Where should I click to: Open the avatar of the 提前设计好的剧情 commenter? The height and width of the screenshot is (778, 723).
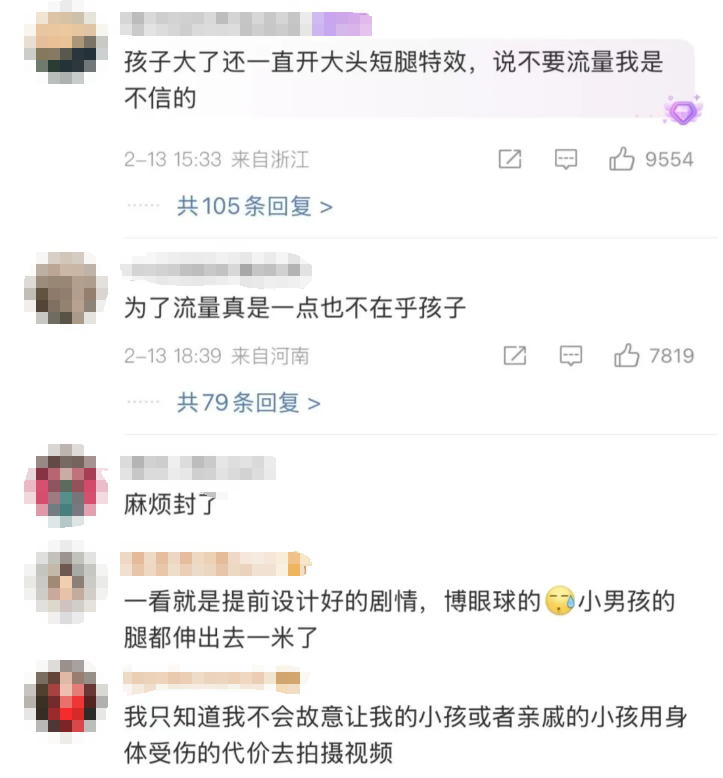tap(66, 582)
